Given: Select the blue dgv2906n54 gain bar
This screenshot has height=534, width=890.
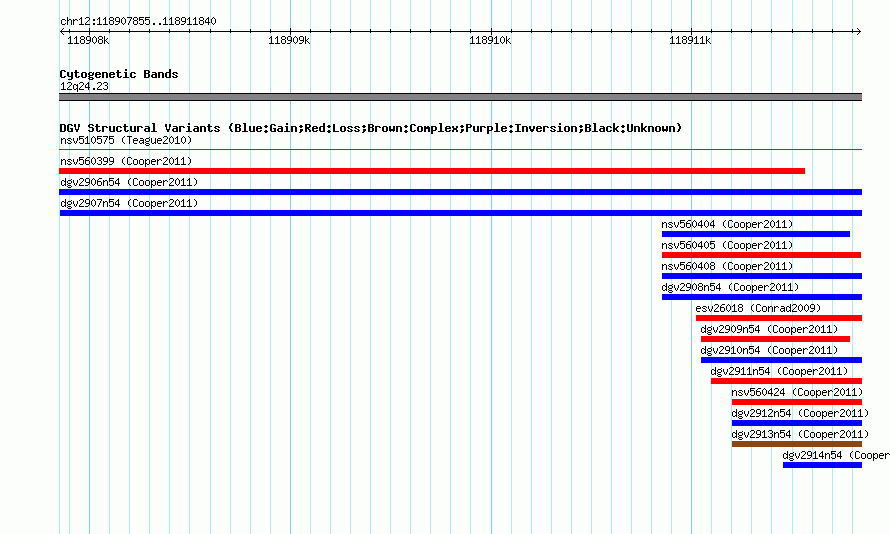Looking at the screenshot, I should coord(460,192).
